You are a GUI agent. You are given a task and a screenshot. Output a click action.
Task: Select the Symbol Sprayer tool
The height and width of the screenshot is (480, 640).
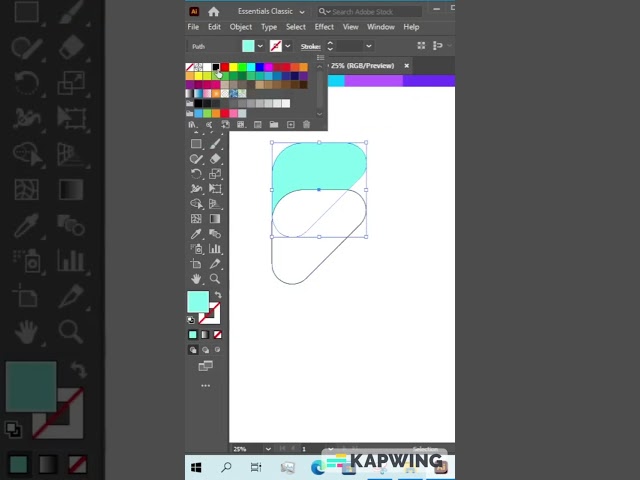196,249
